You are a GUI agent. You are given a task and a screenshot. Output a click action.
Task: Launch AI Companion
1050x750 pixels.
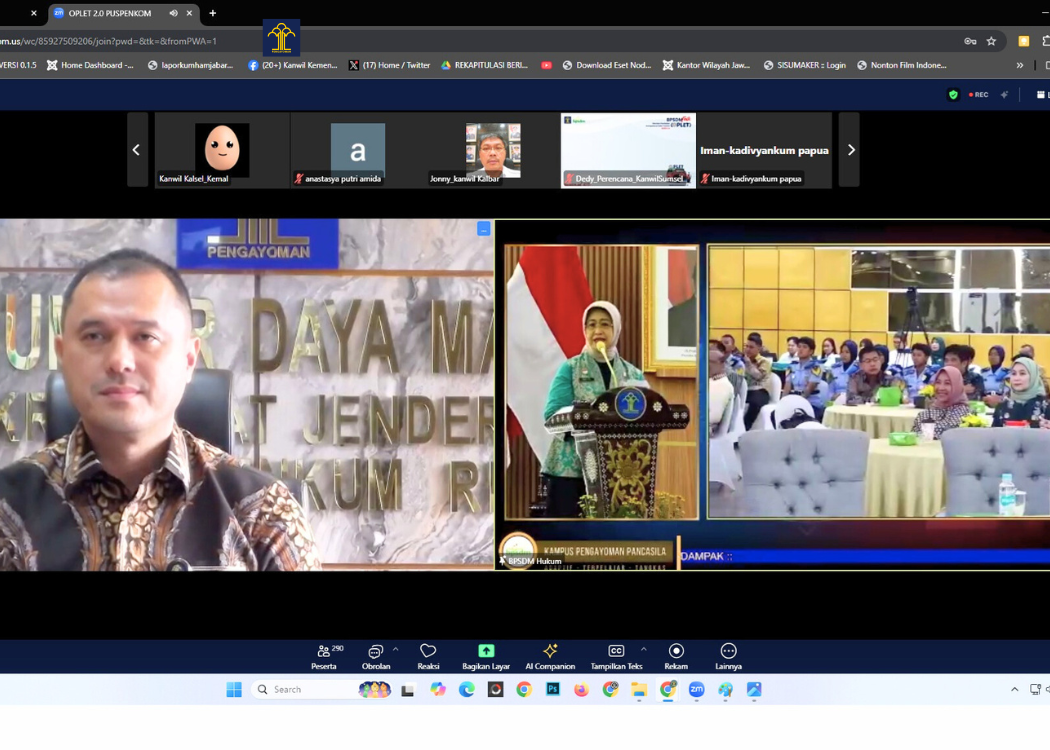point(550,656)
